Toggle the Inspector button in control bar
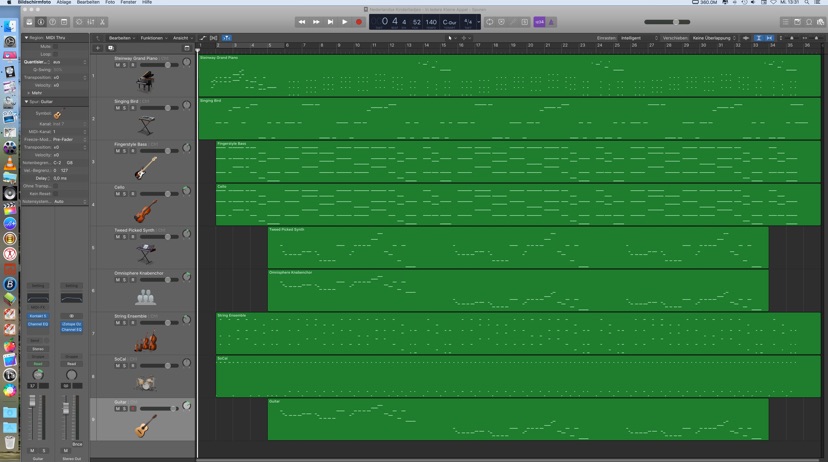Image resolution: width=828 pixels, height=462 pixels. point(41,22)
